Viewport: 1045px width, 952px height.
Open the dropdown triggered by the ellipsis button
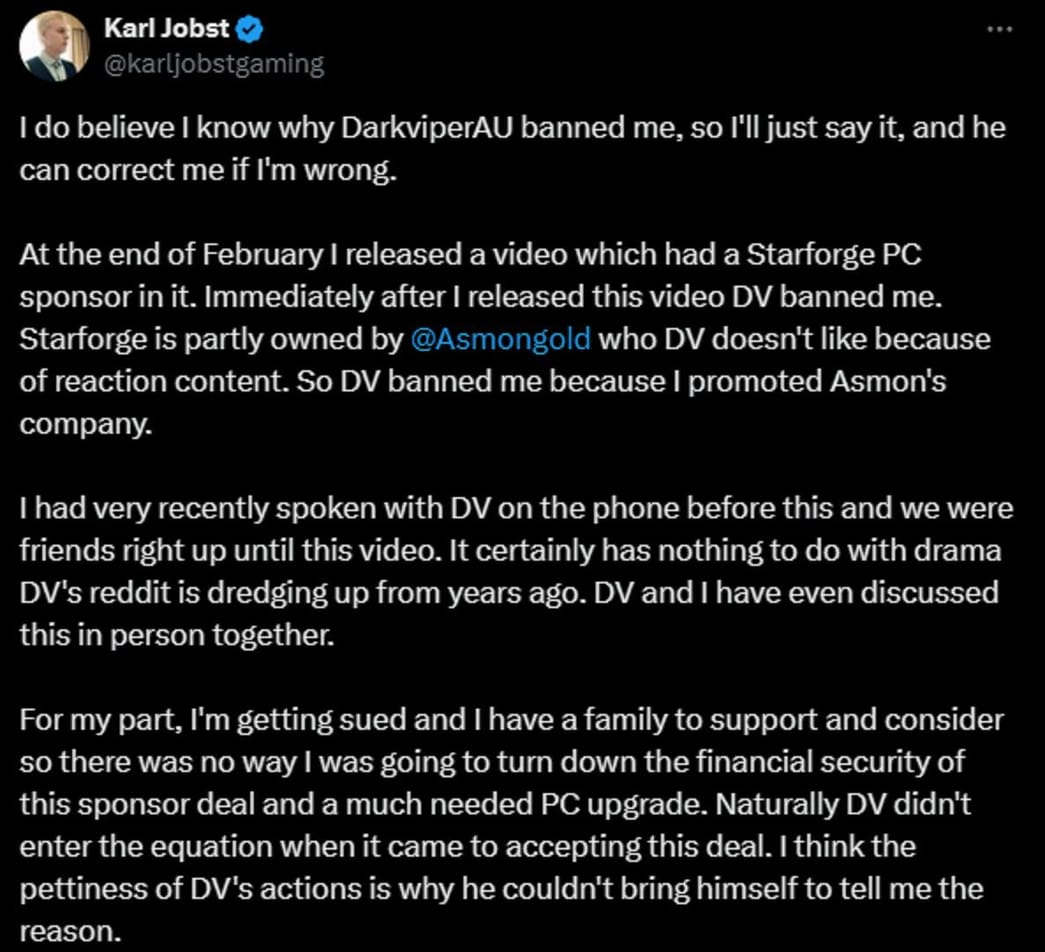999,30
